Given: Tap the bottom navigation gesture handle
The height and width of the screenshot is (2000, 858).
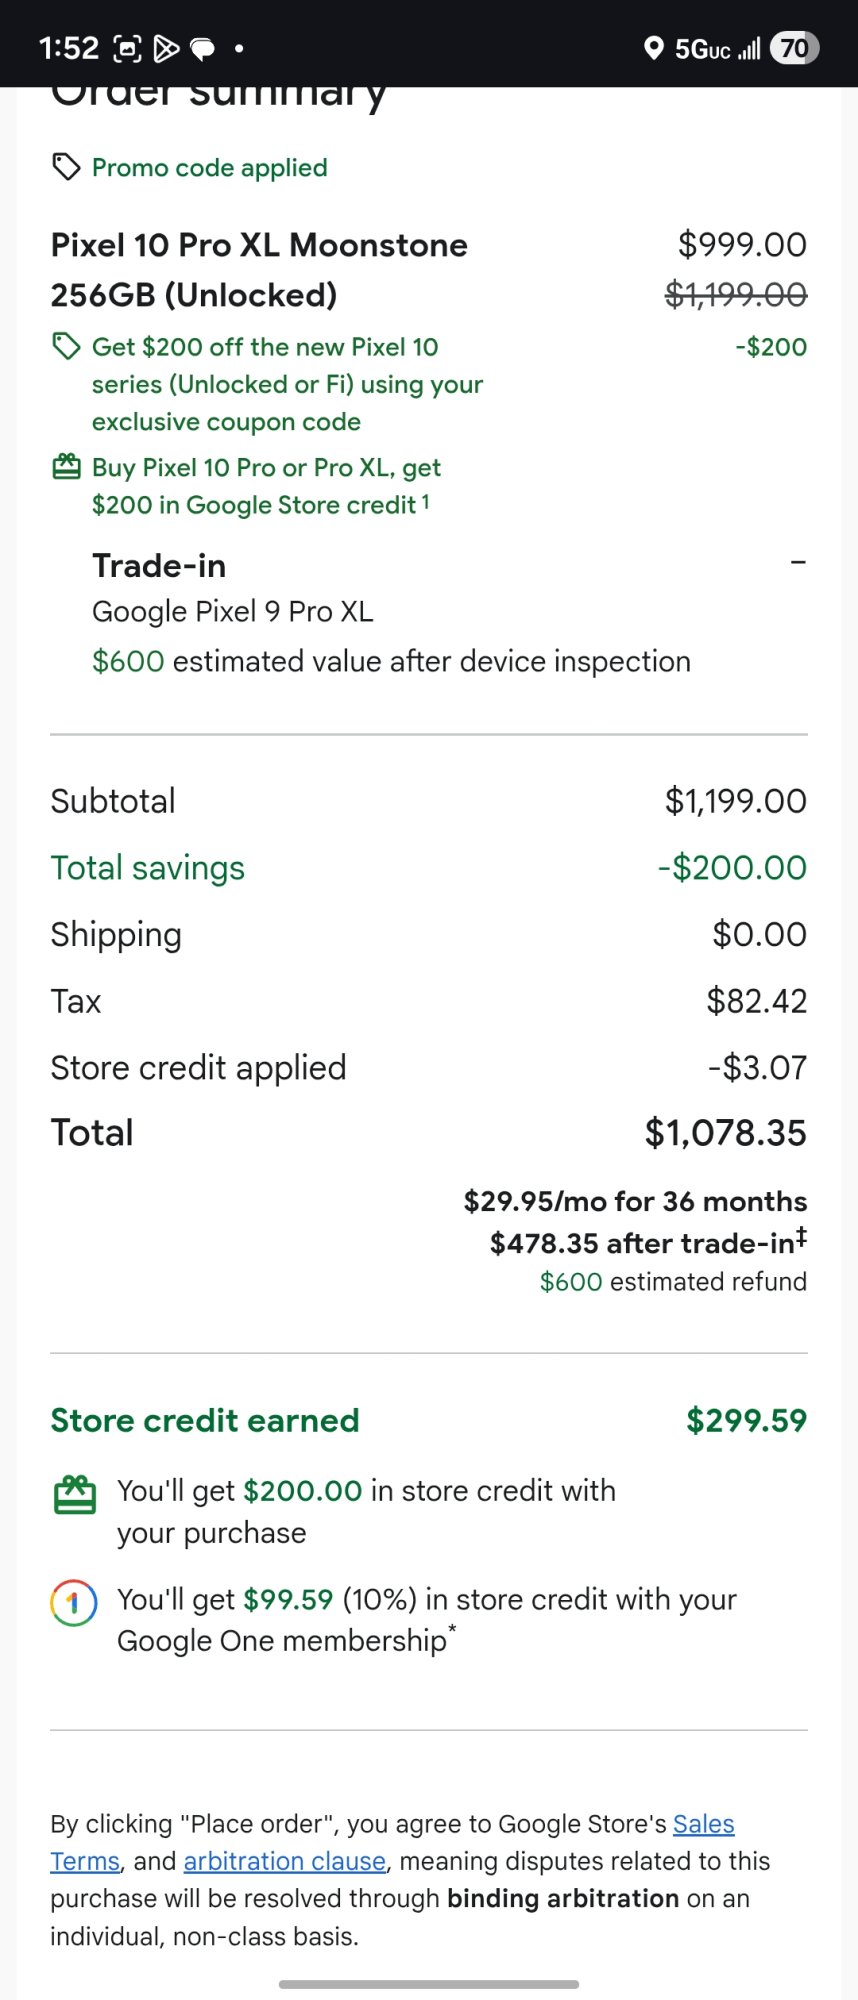Looking at the screenshot, I should [429, 1984].
